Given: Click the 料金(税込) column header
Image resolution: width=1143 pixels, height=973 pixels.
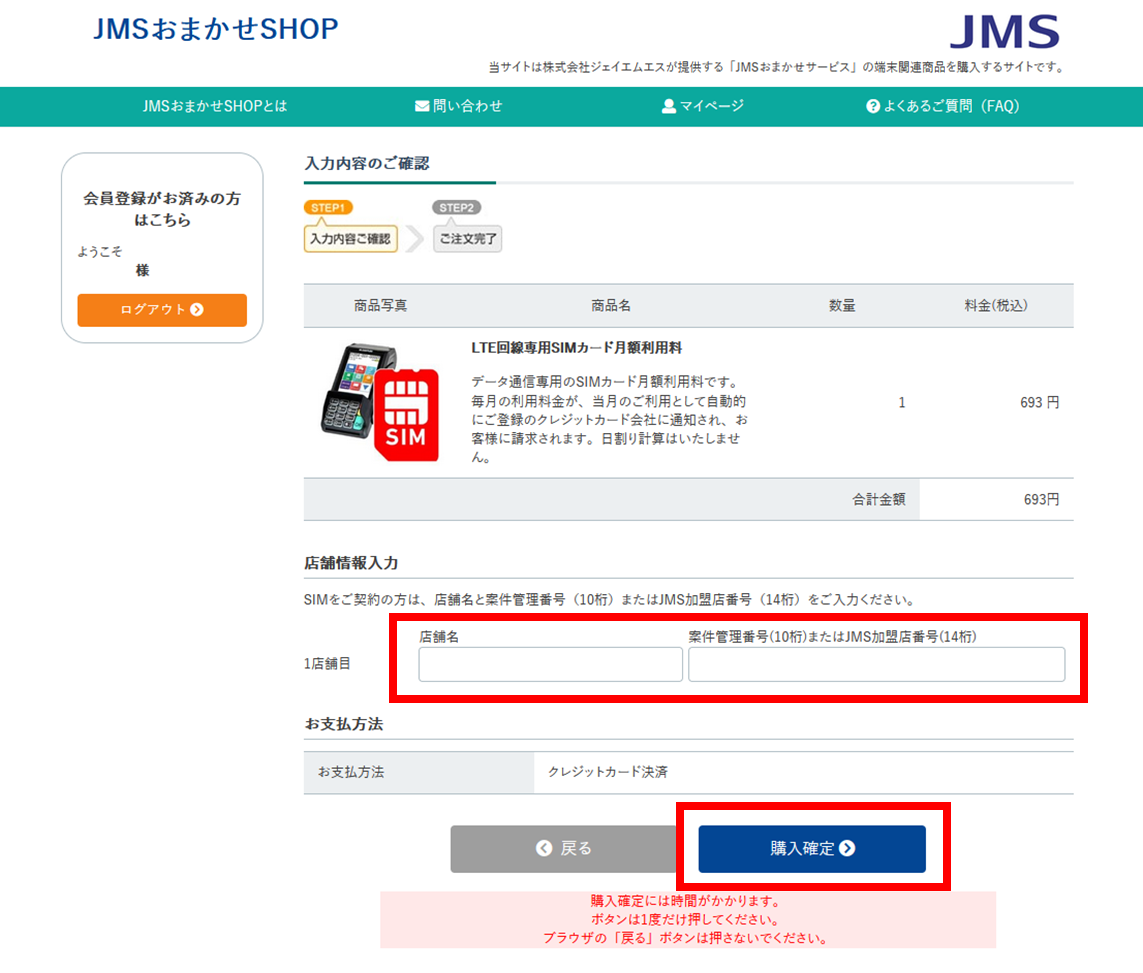Looking at the screenshot, I should (x=996, y=306).
